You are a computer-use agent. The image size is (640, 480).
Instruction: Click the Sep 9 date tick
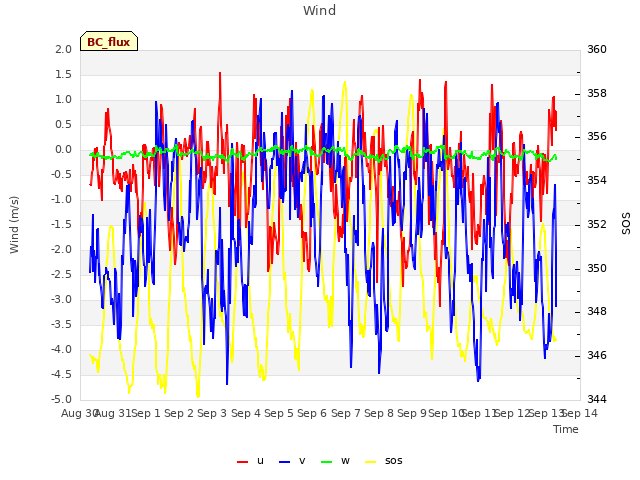412,413
